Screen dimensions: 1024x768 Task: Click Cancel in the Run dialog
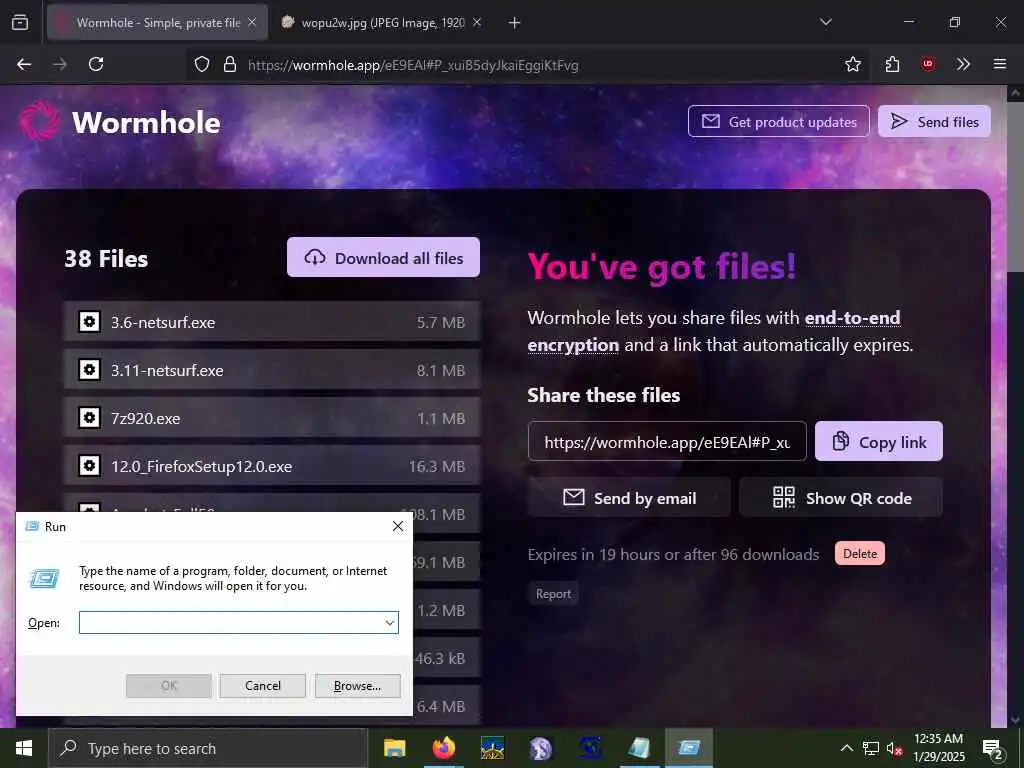coord(263,686)
